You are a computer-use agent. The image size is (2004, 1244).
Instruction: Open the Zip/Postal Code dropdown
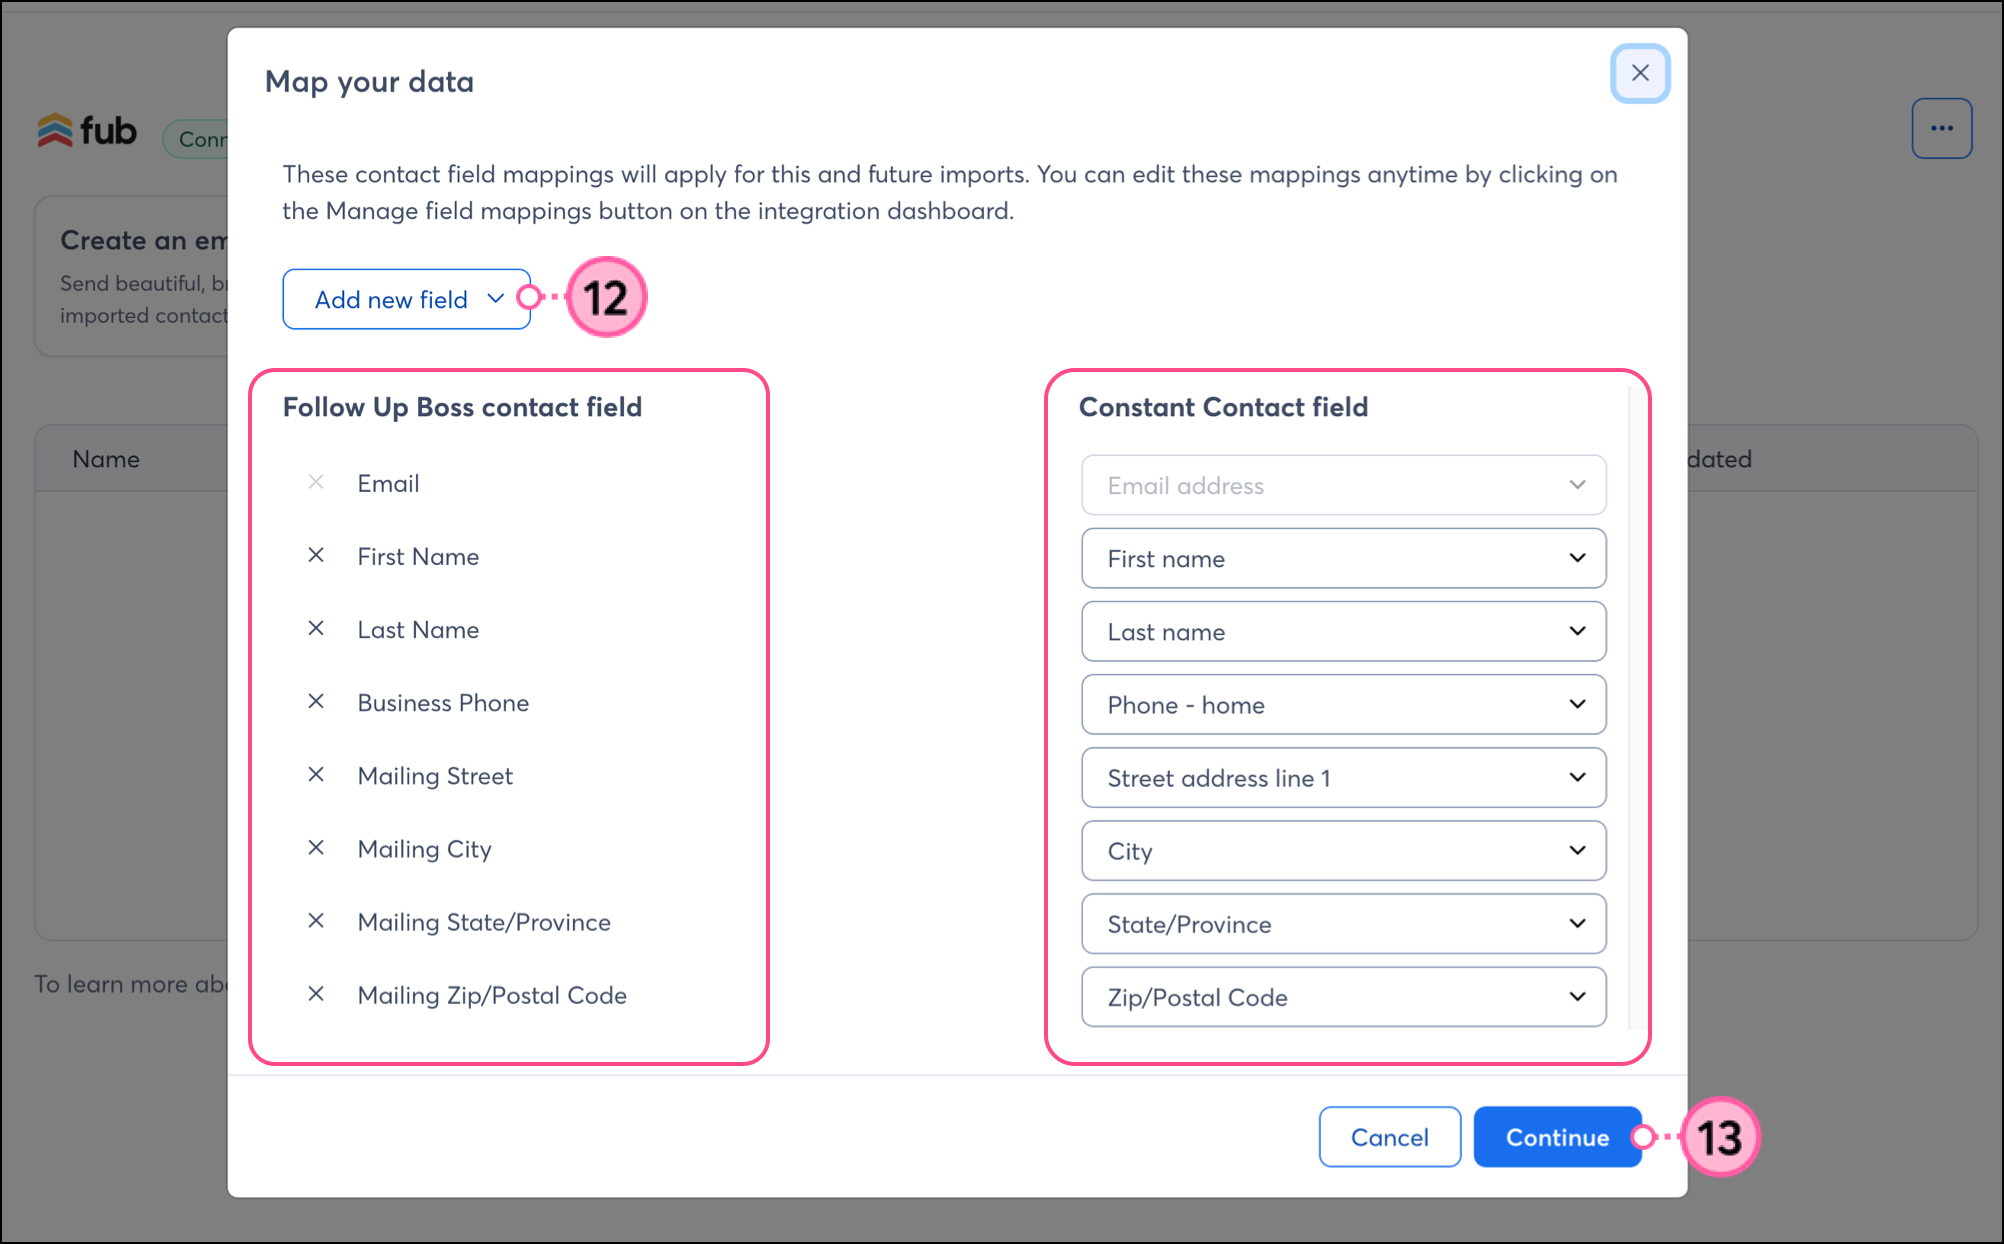1344,997
